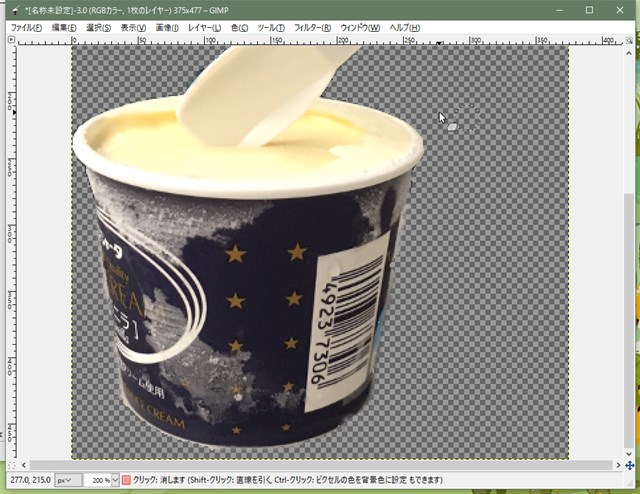Image resolution: width=640 pixels, height=494 pixels.
Task: Open the フィルター(R) menu
Action: [313, 27]
